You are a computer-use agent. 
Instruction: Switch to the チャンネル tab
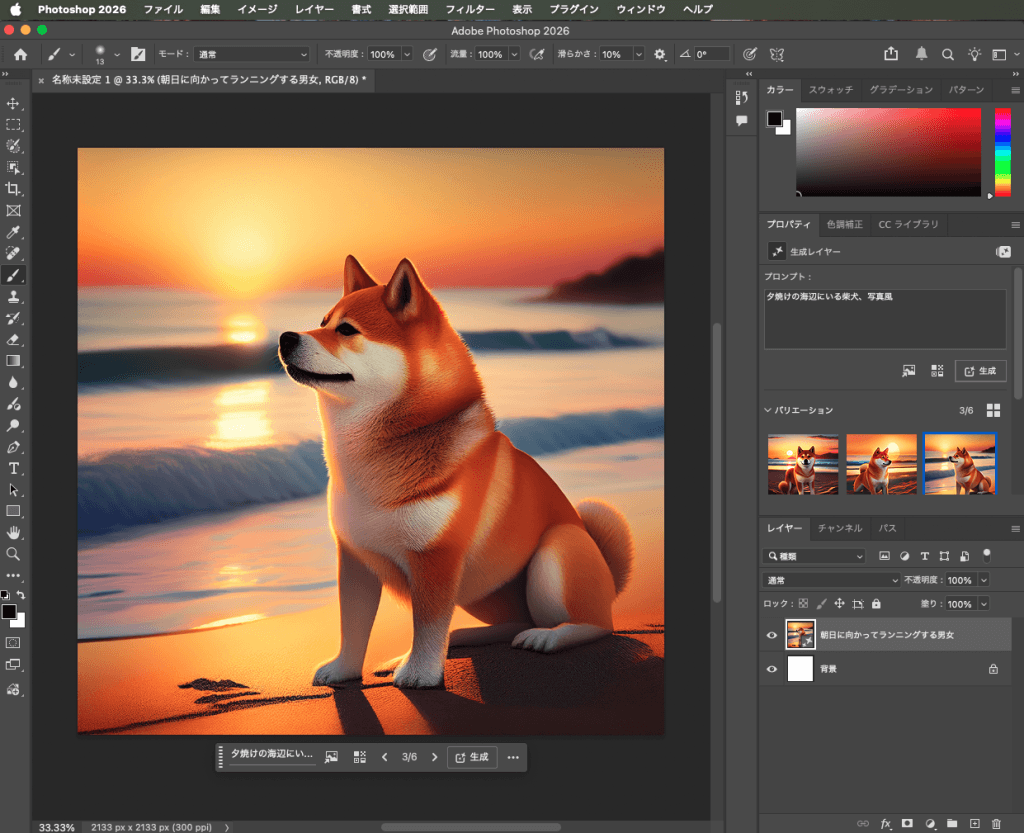click(x=840, y=527)
